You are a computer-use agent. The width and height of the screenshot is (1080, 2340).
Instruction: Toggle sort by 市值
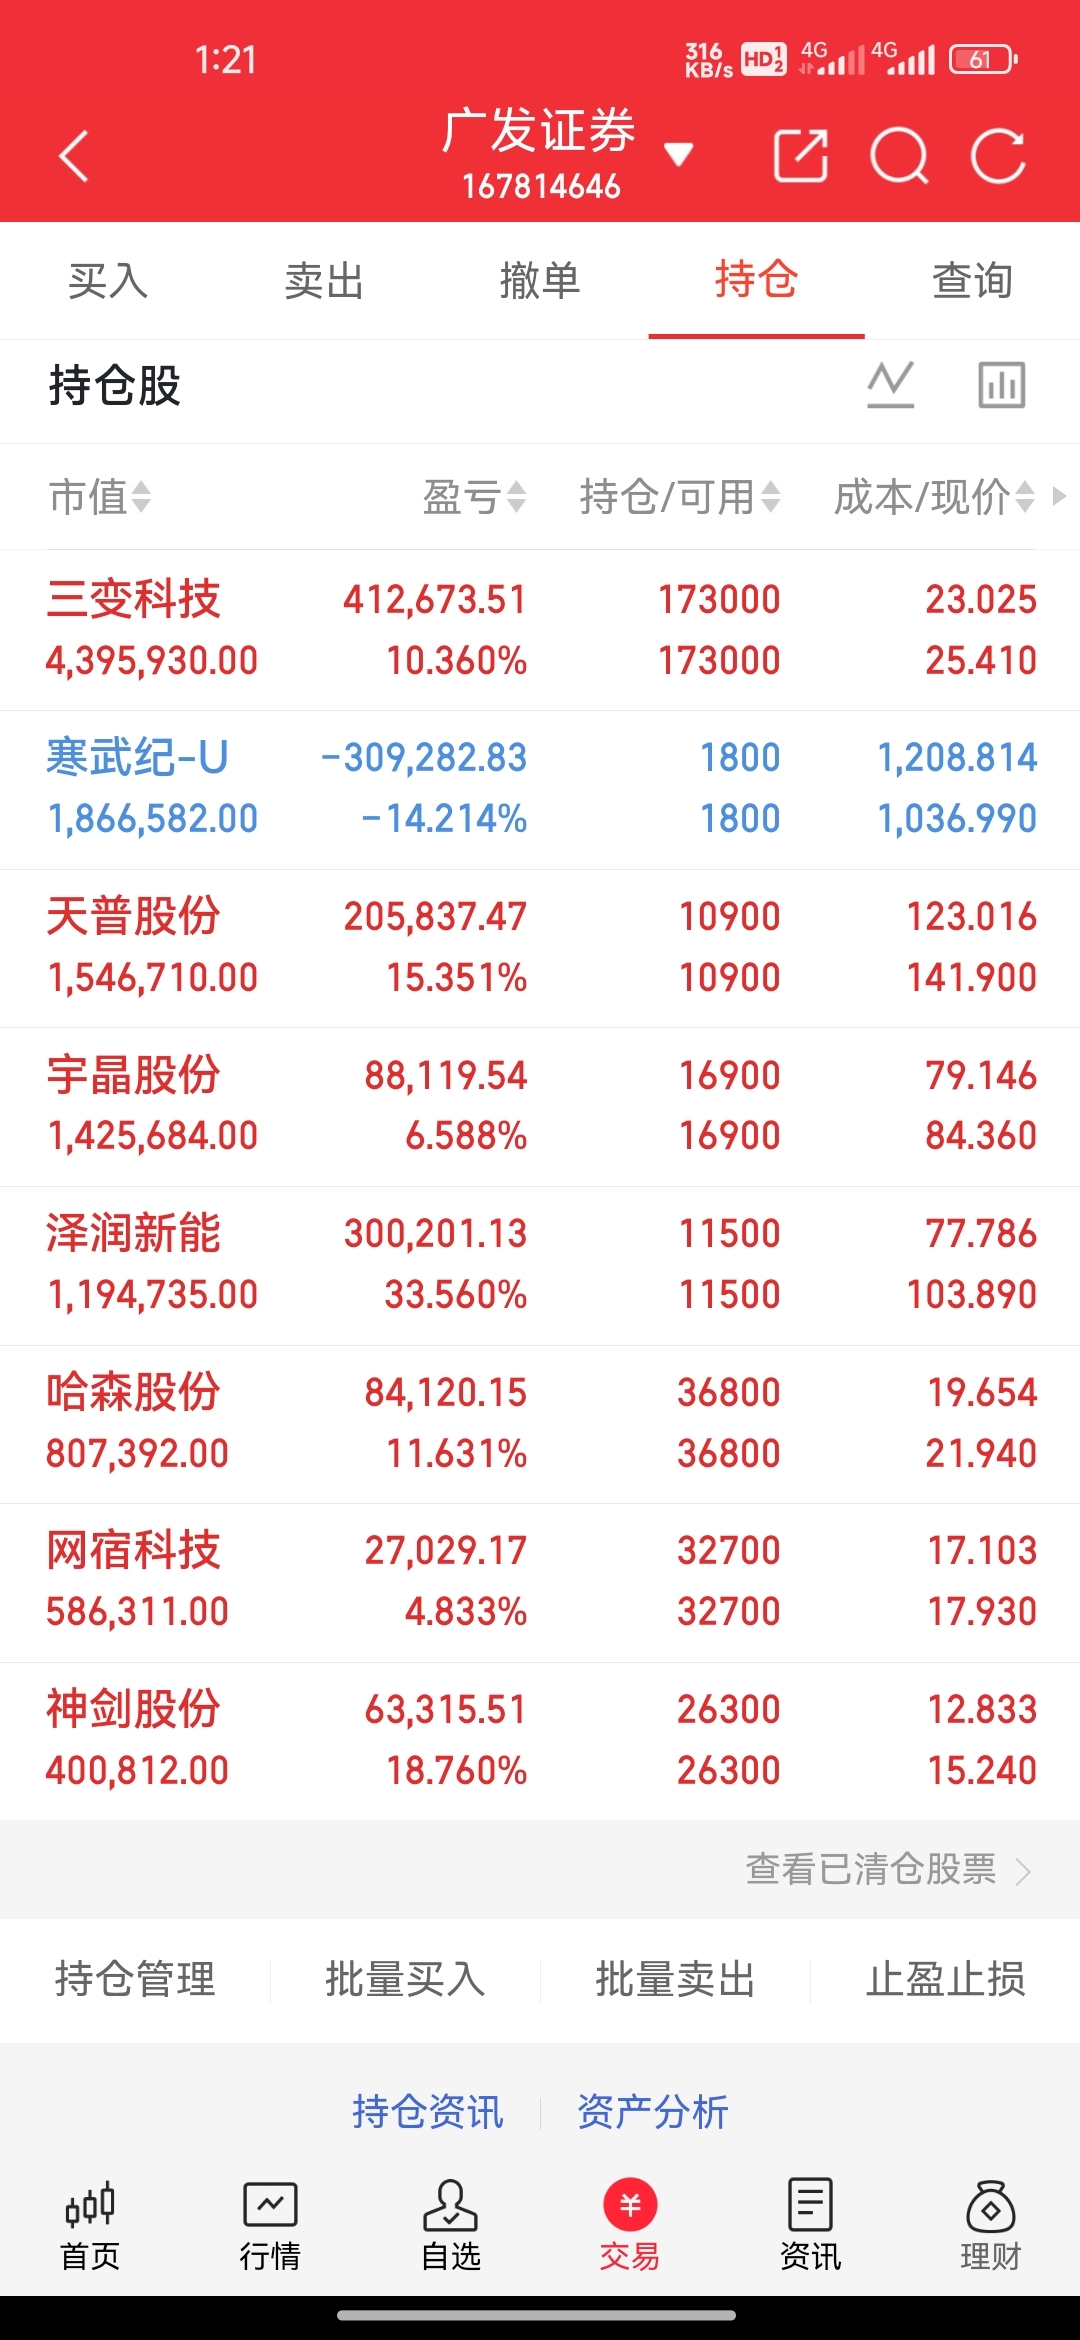click(x=100, y=497)
